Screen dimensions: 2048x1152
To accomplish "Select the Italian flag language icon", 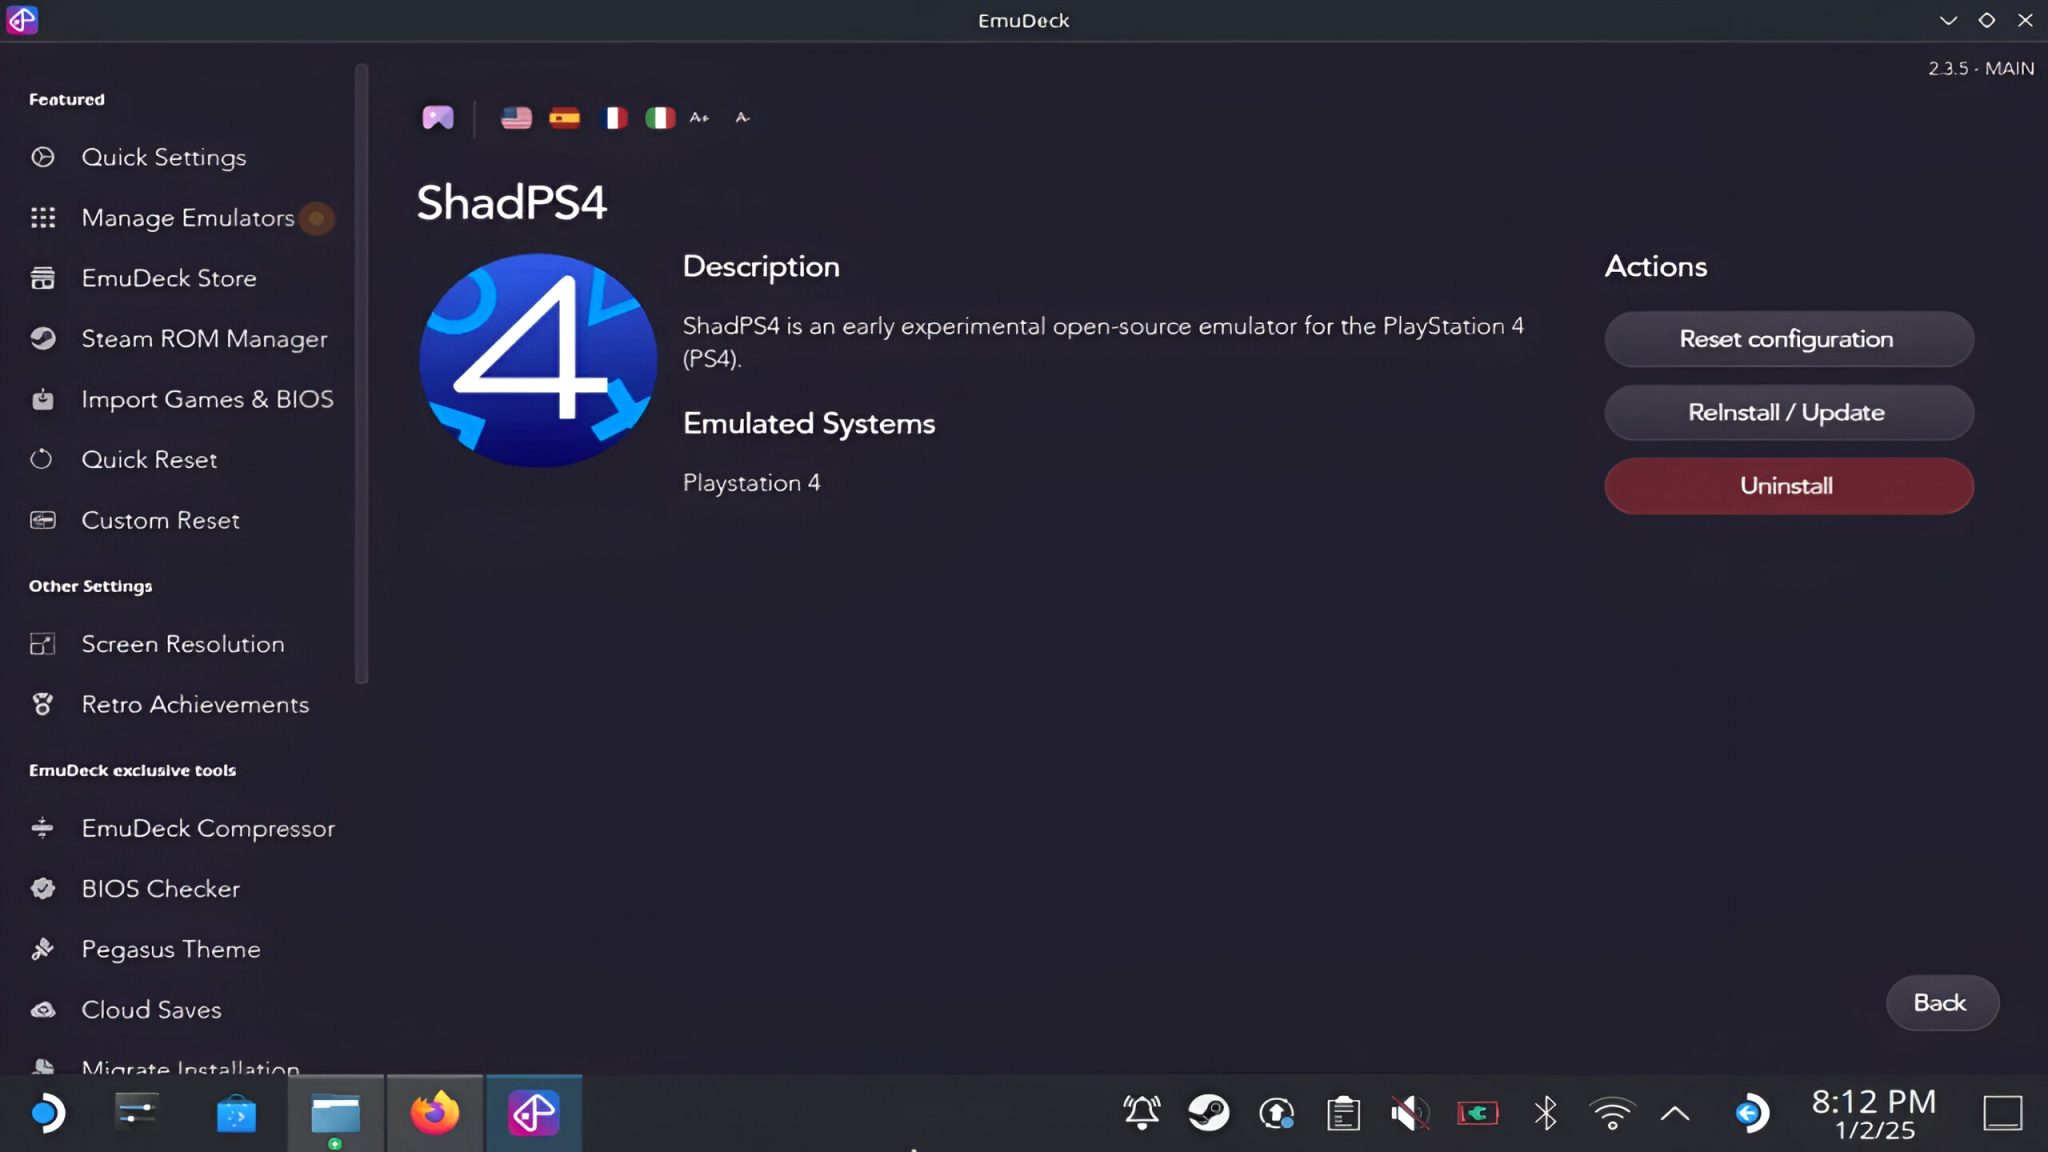I will pyautogui.click(x=660, y=118).
